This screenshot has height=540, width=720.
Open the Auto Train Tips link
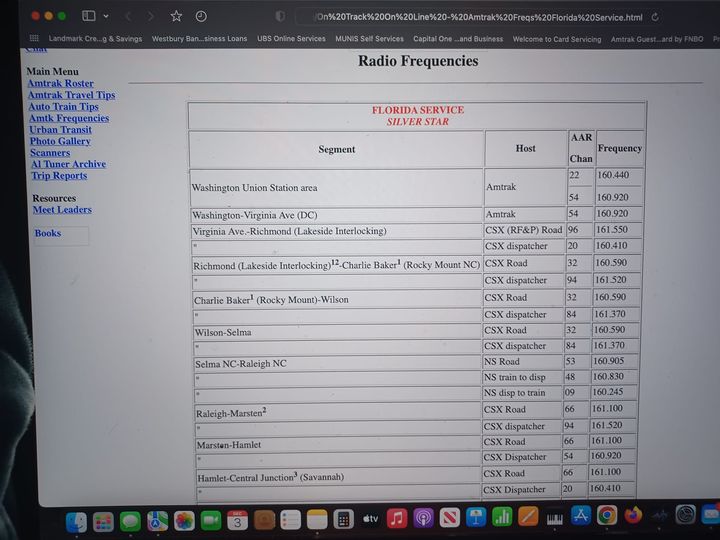tap(63, 107)
